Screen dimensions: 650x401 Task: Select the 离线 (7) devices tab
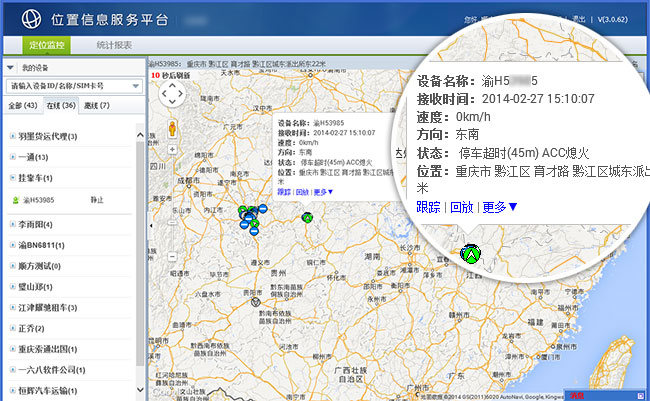tap(97, 105)
